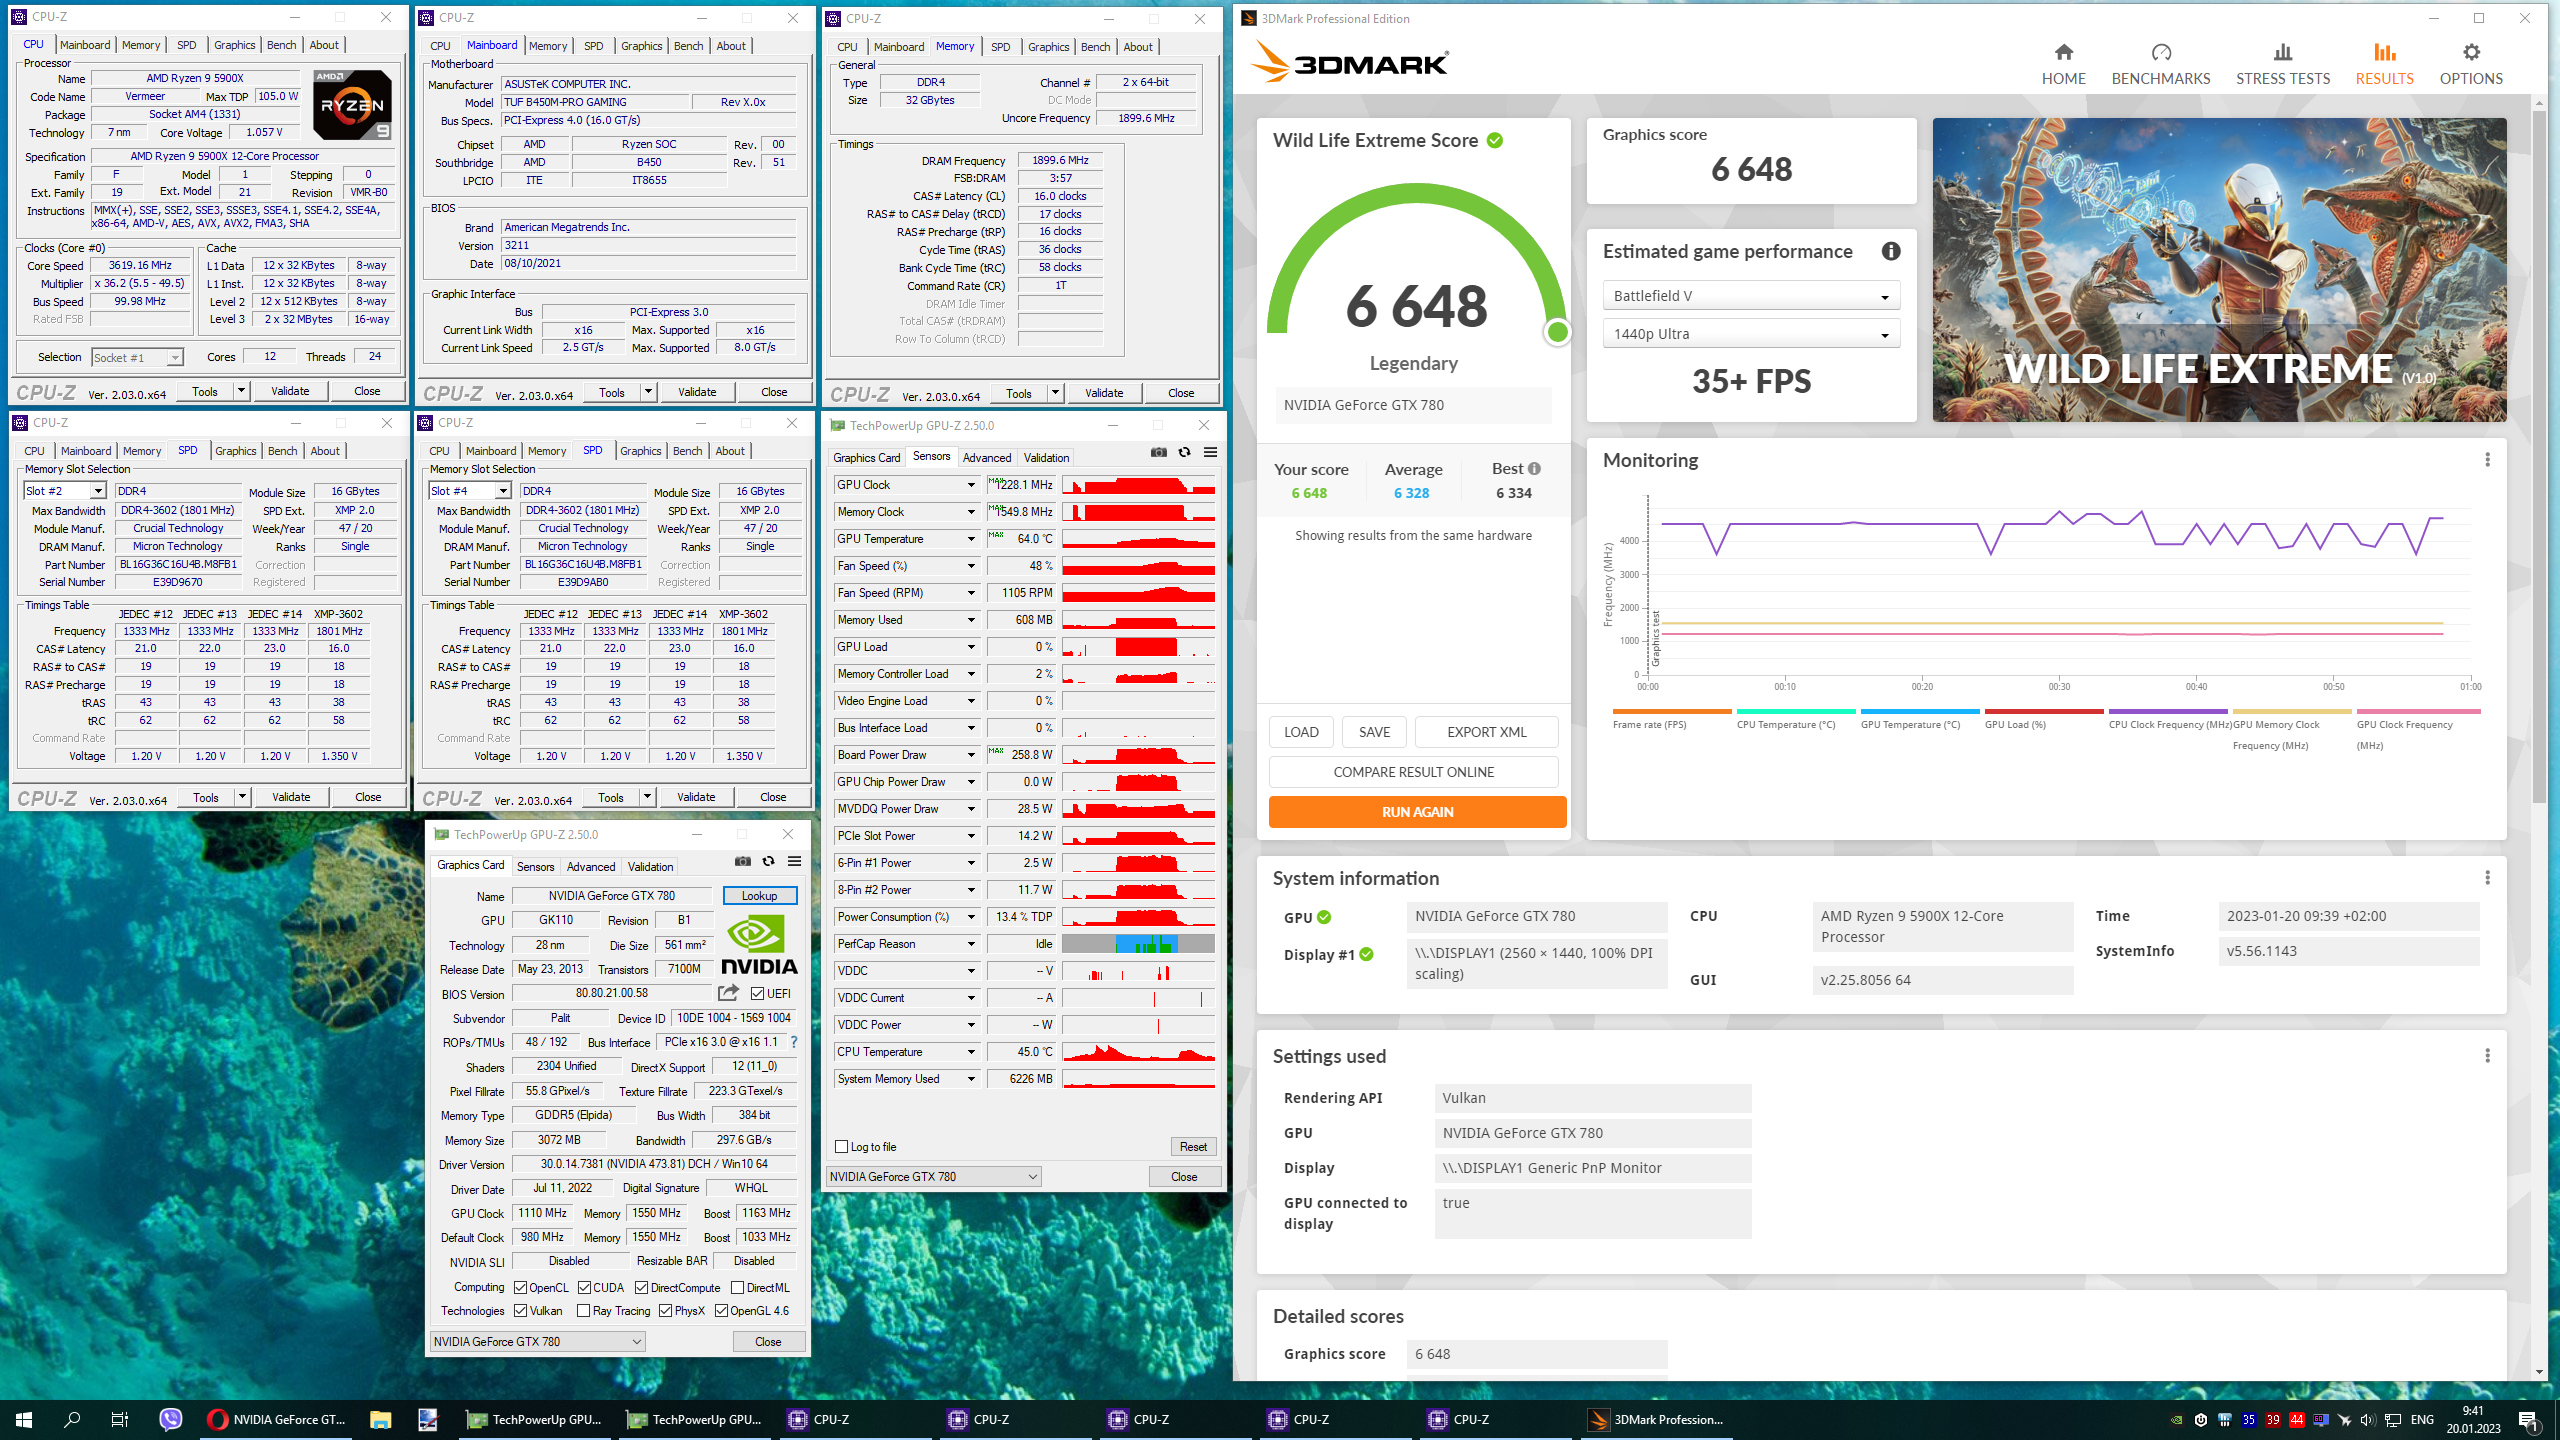Open the 3DMark STRESS TESTS icon
This screenshot has height=1440, width=2560.
pos(2282,52)
